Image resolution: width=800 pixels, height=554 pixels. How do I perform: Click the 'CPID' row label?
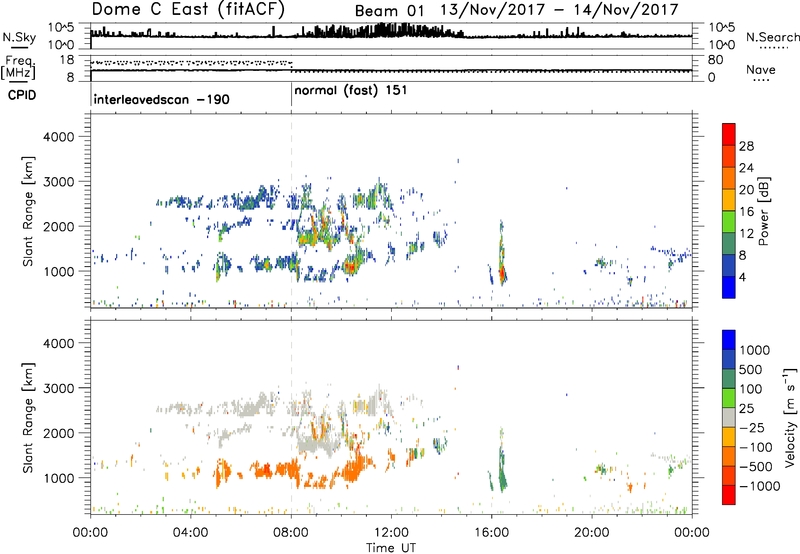point(22,95)
